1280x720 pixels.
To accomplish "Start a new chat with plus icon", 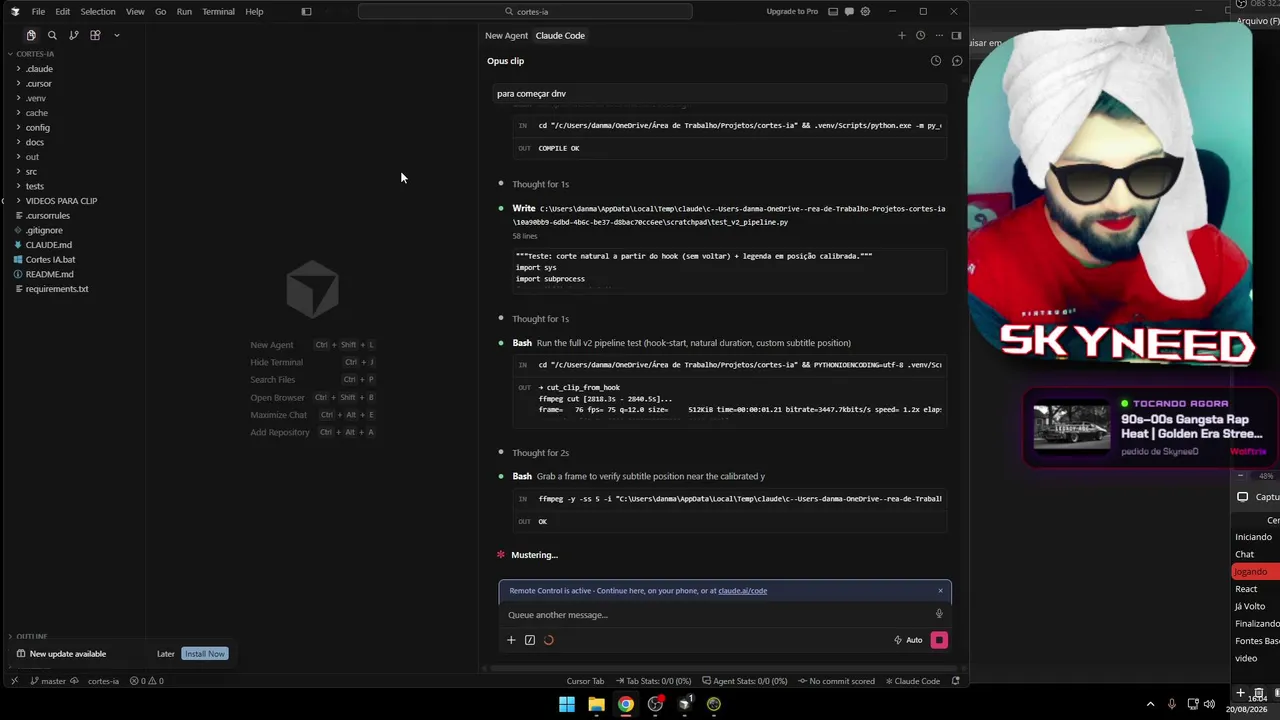I will coord(901,35).
